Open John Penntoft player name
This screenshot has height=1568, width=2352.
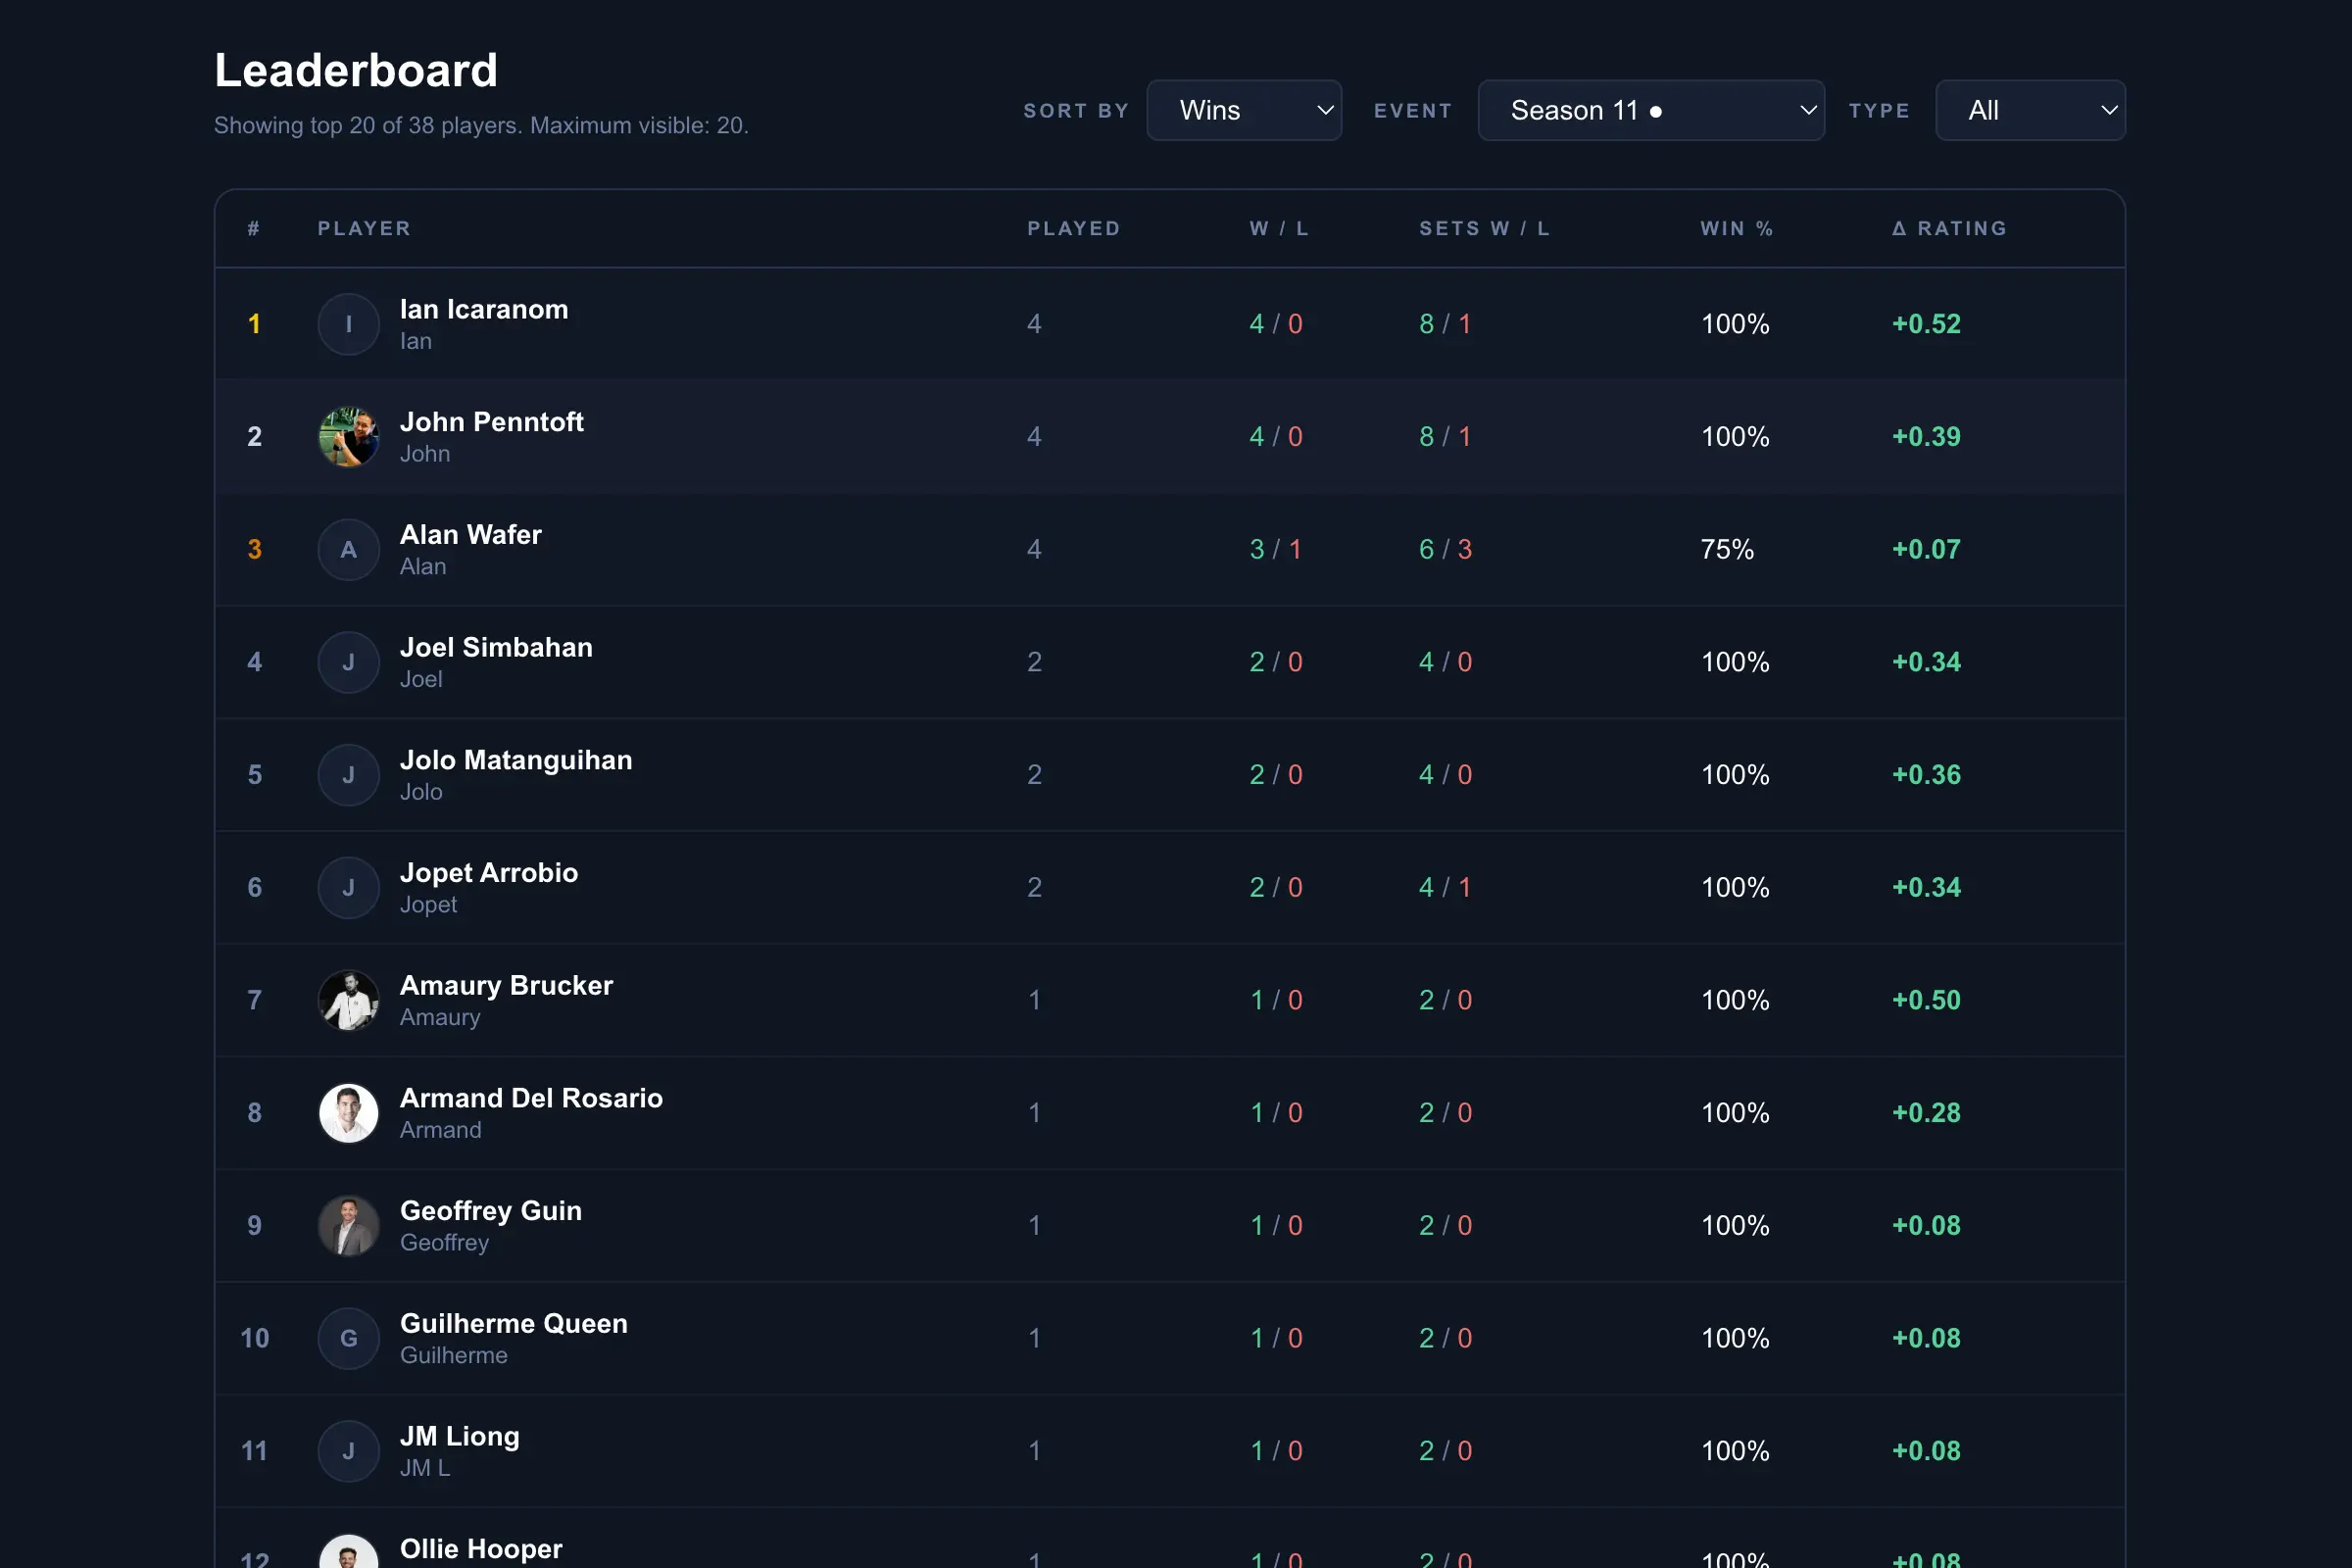point(492,422)
